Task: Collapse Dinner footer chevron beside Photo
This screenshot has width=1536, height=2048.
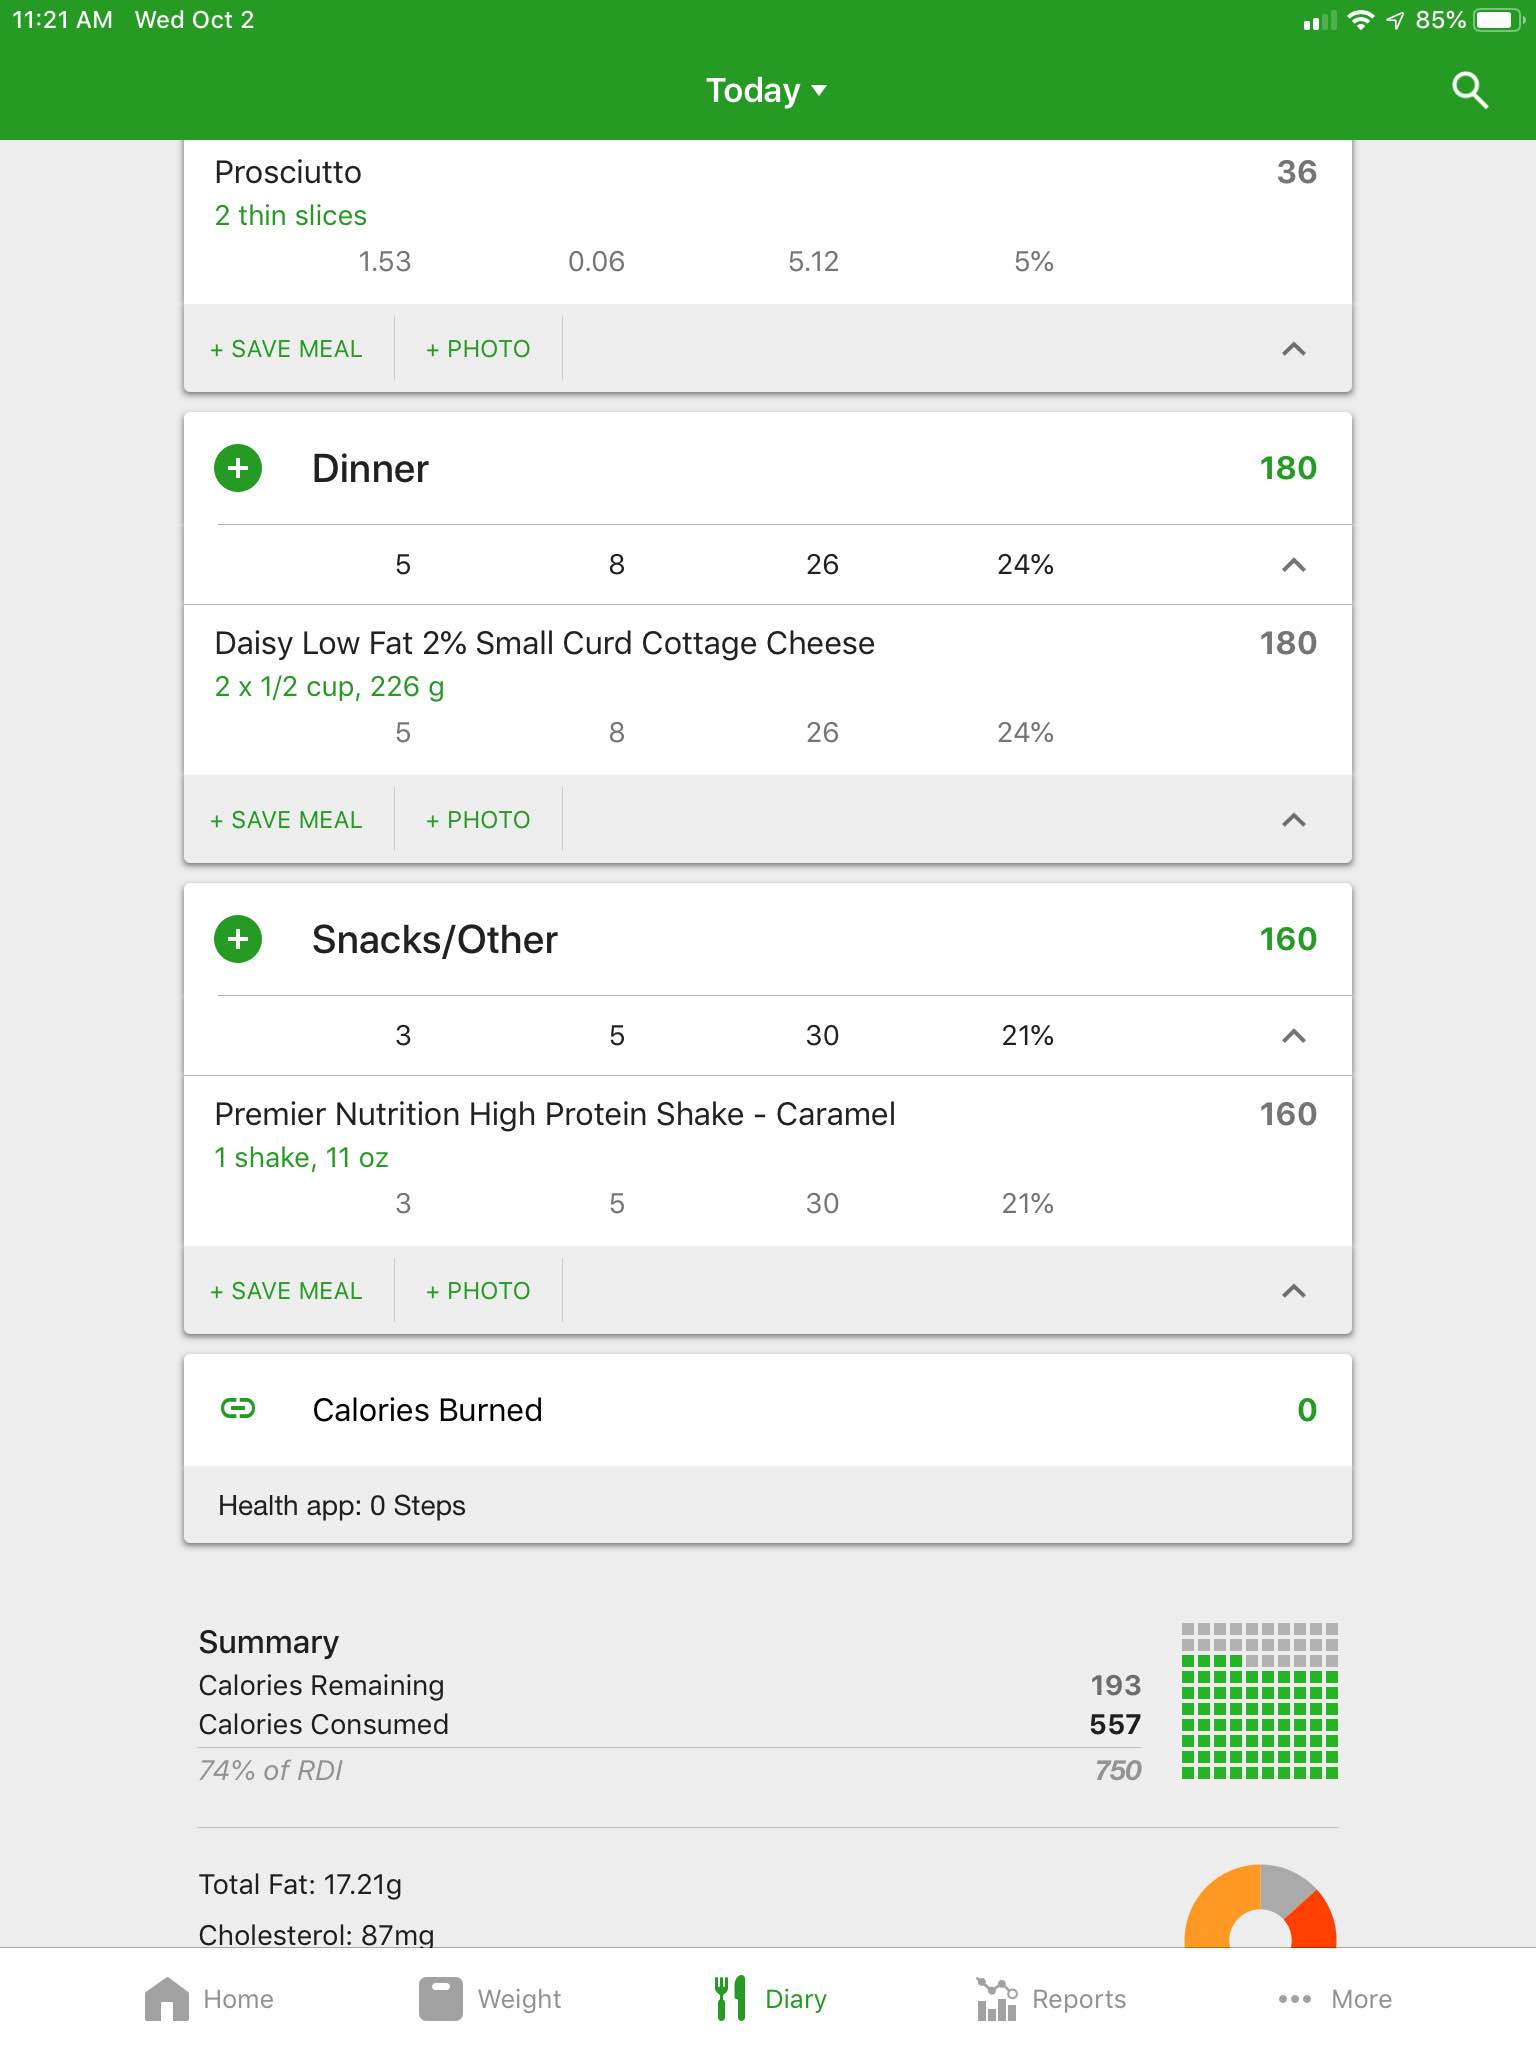Action: tap(1294, 820)
